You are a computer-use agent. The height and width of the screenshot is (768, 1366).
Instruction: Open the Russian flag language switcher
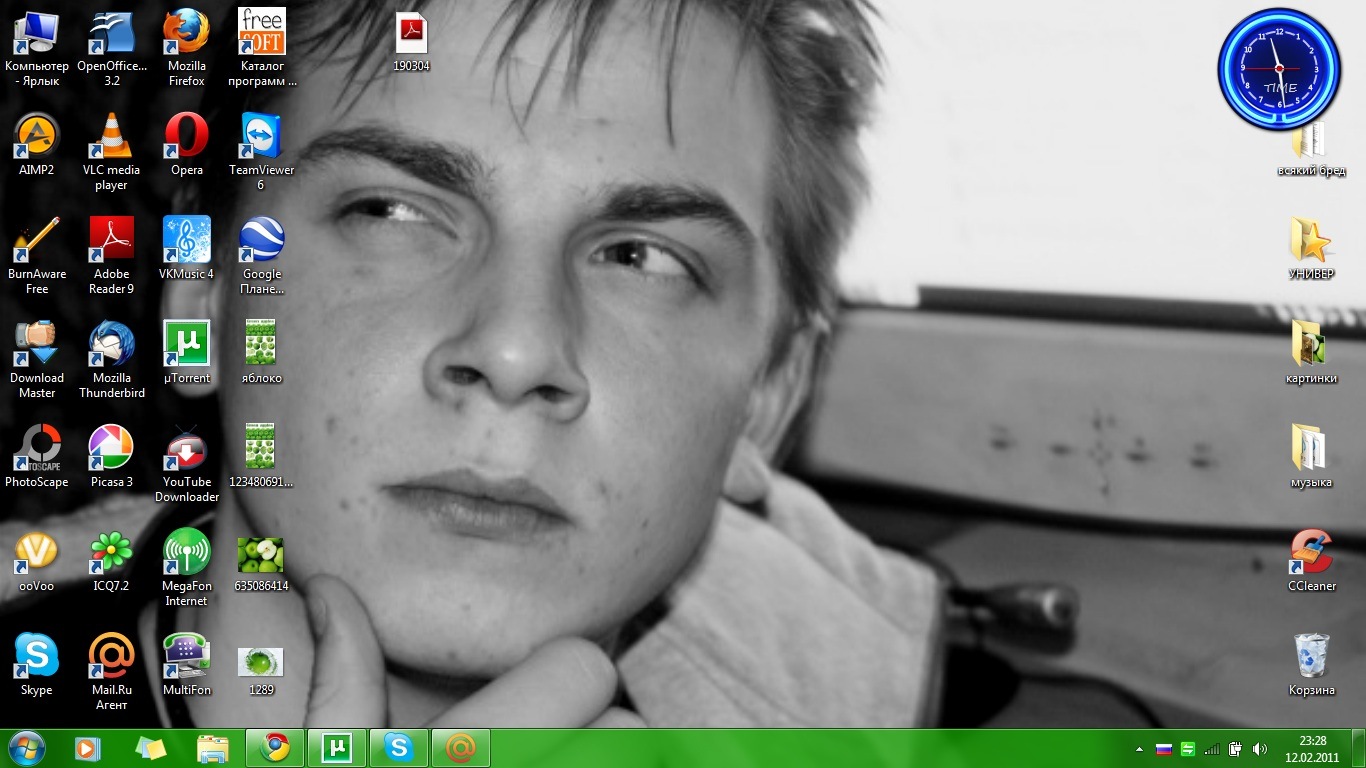[x=1163, y=748]
